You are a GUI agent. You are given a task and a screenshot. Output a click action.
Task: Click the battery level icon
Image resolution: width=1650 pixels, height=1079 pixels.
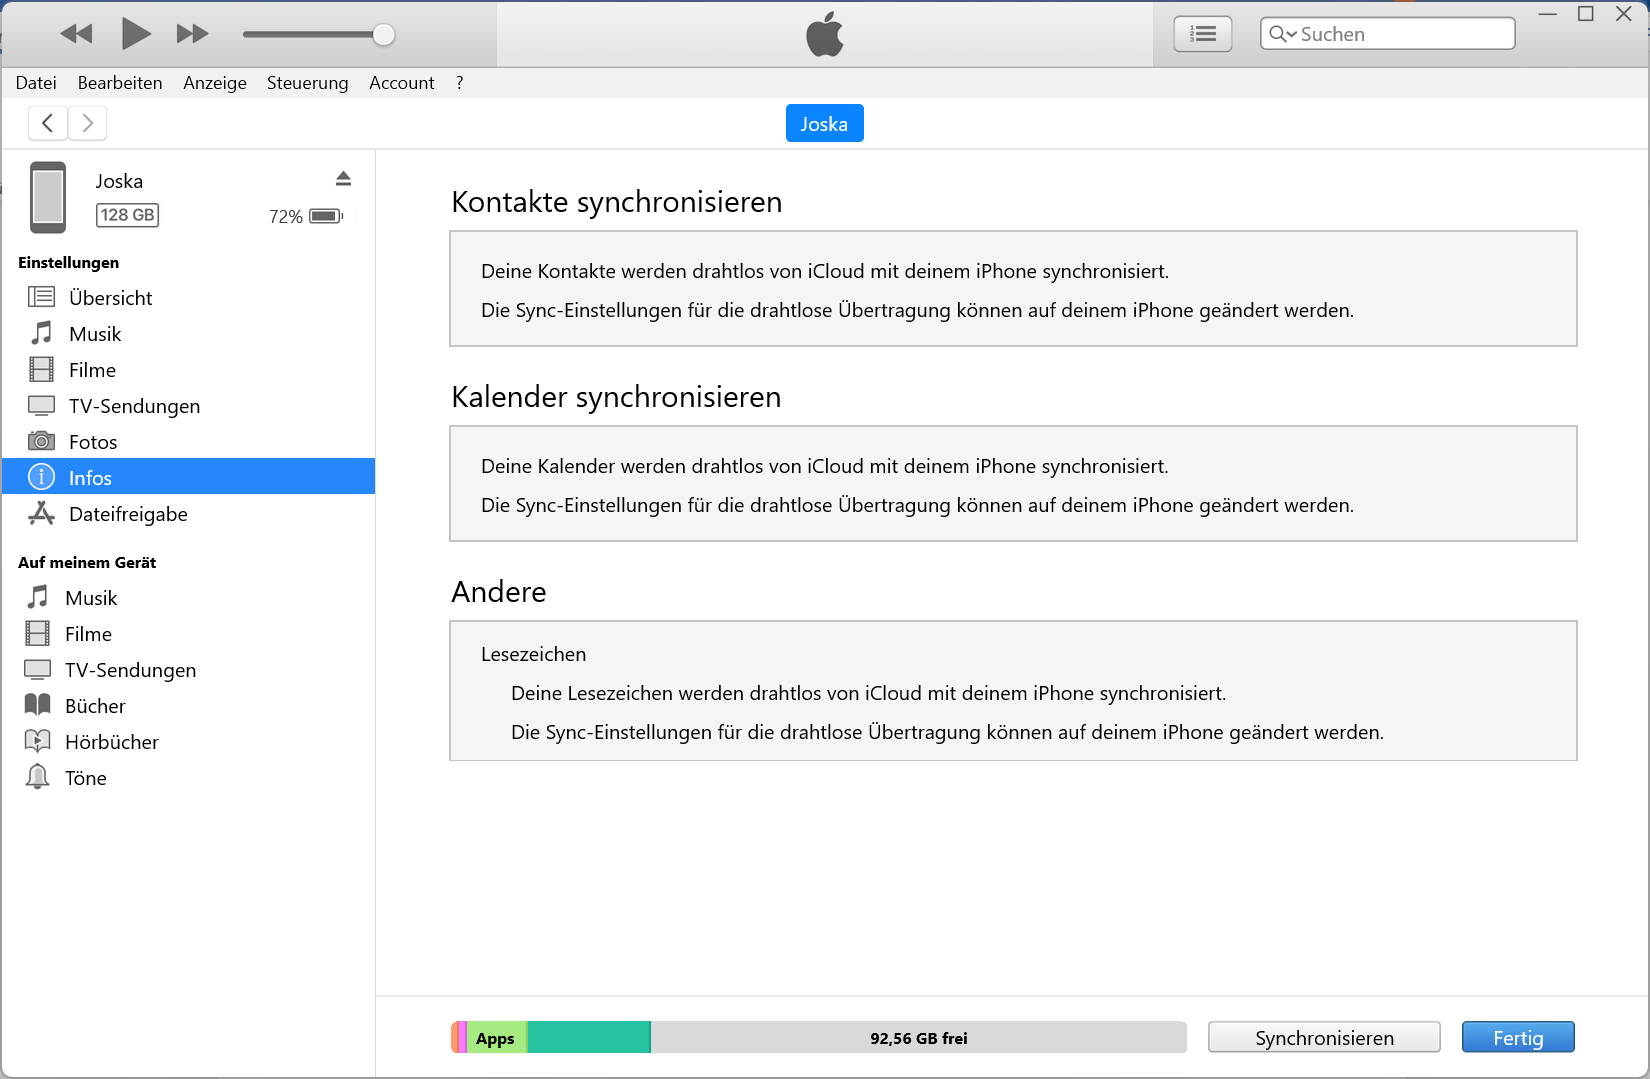click(326, 216)
